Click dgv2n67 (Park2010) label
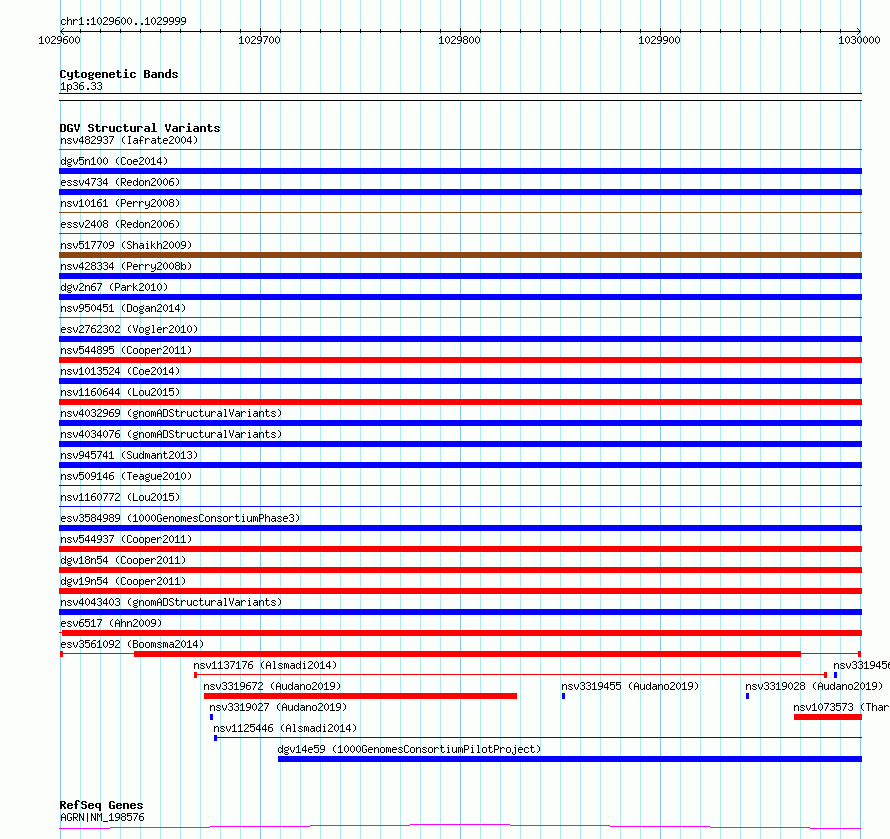The height and width of the screenshot is (839, 890). coord(114,287)
